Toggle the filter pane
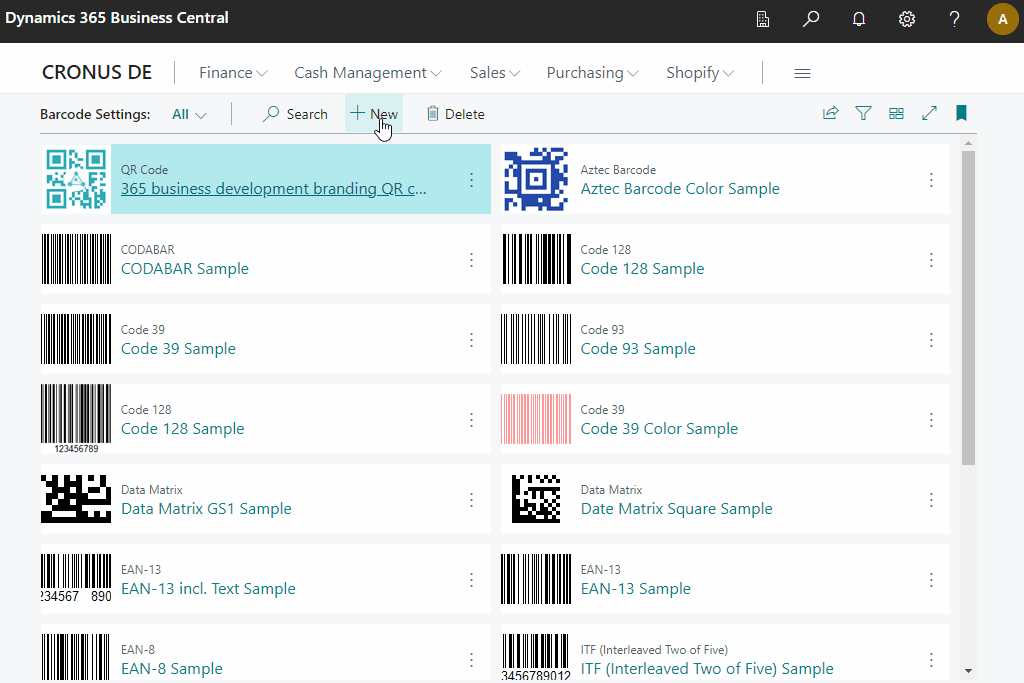 (x=863, y=113)
